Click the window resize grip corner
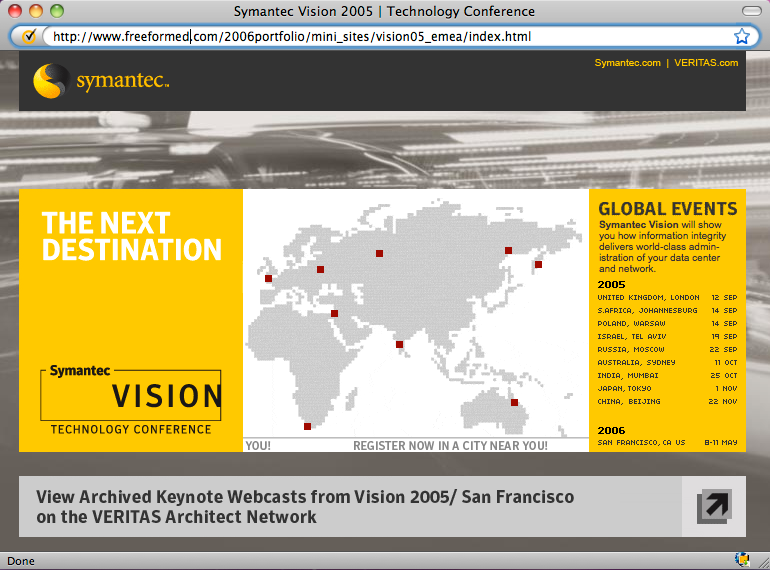The image size is (770, 570). [x=764, y=564]
